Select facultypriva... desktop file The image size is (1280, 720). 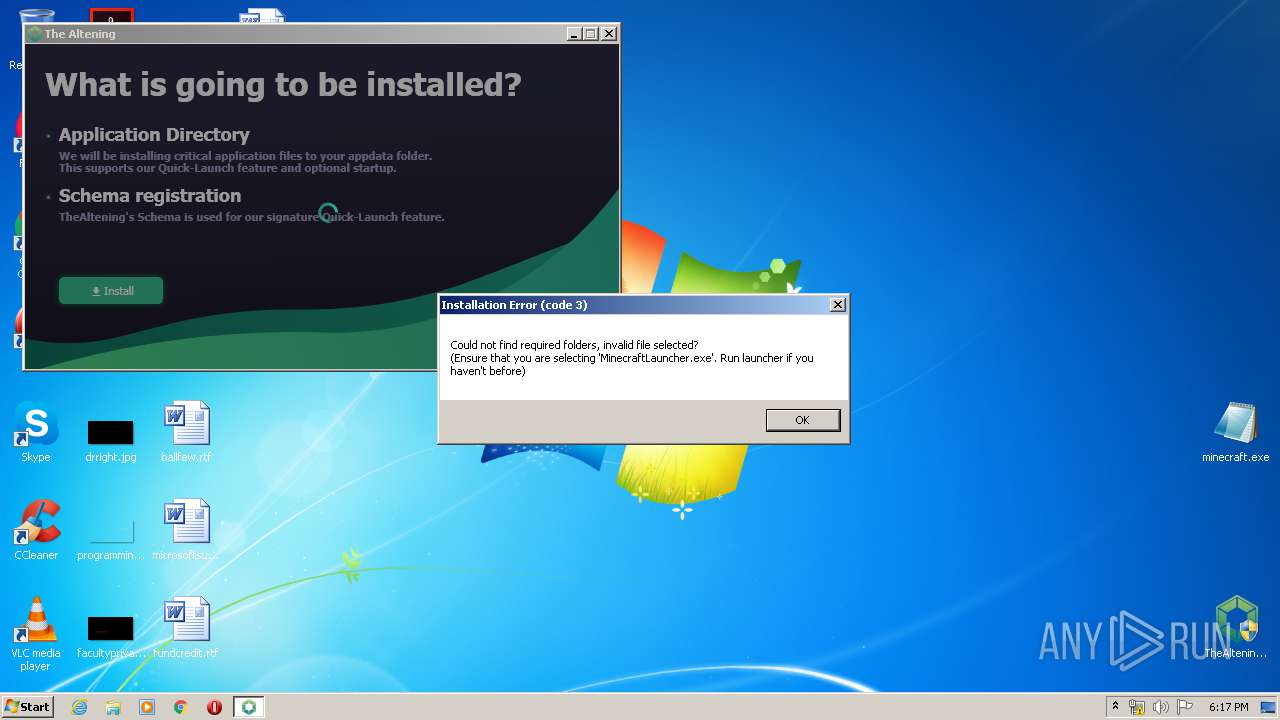click(x=110, y=636)
